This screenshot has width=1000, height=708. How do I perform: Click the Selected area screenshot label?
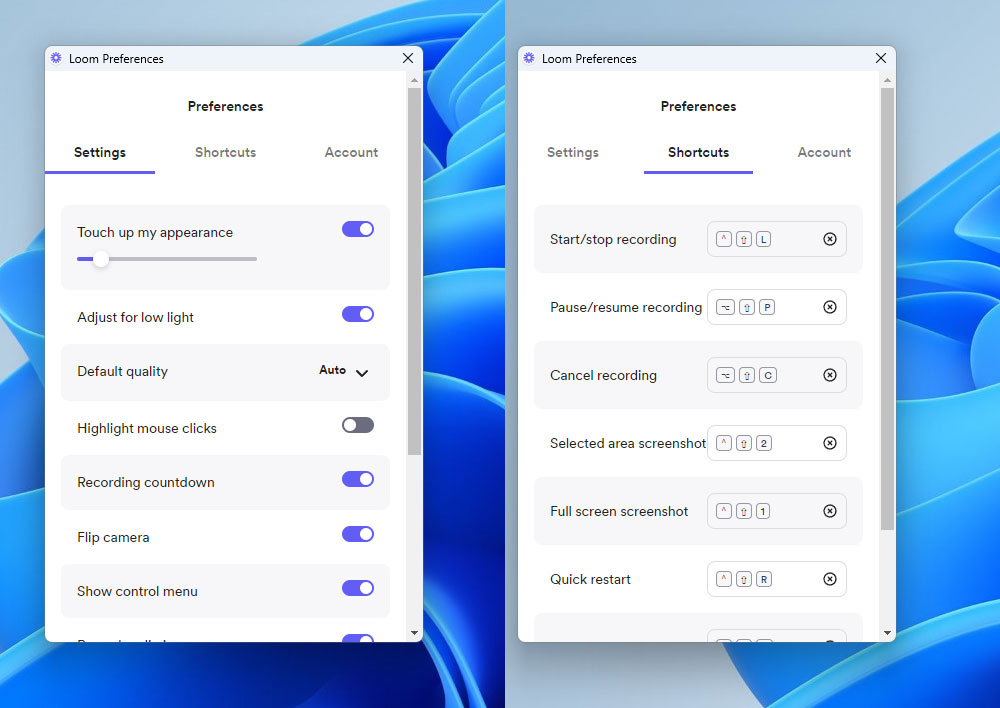(628, 443)
